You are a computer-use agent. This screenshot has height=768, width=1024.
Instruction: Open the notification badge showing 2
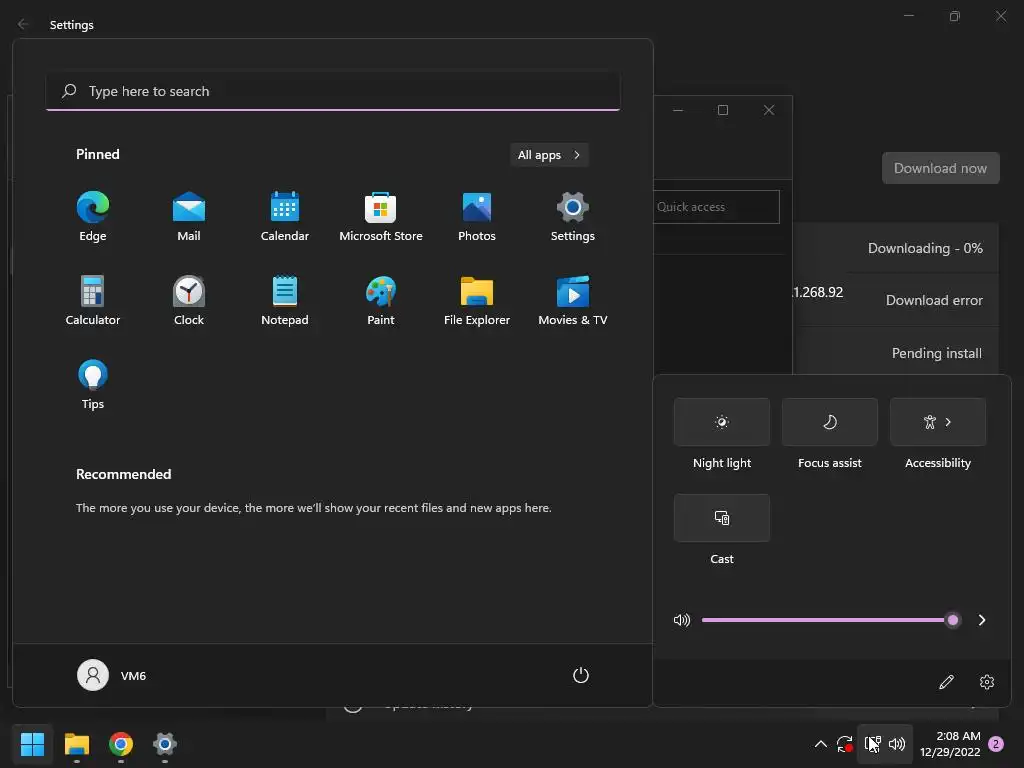pos(996,744)
